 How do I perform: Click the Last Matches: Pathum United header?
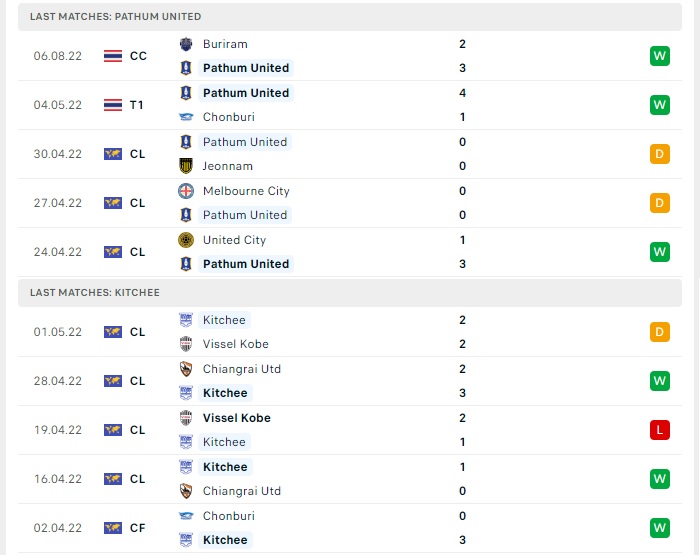coord(350,17)
